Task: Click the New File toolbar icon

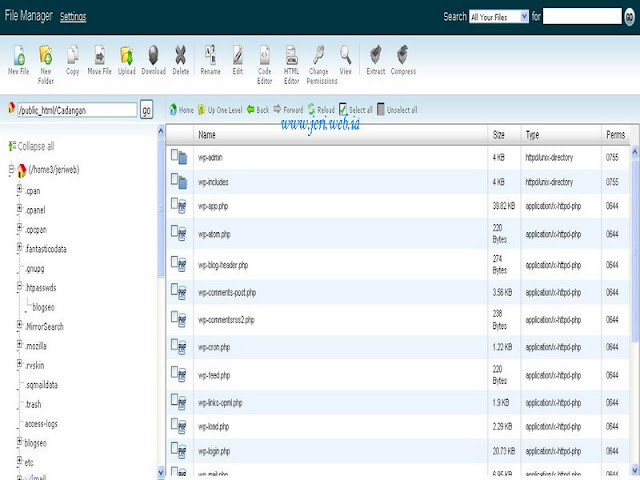Action: click(19, 56)
